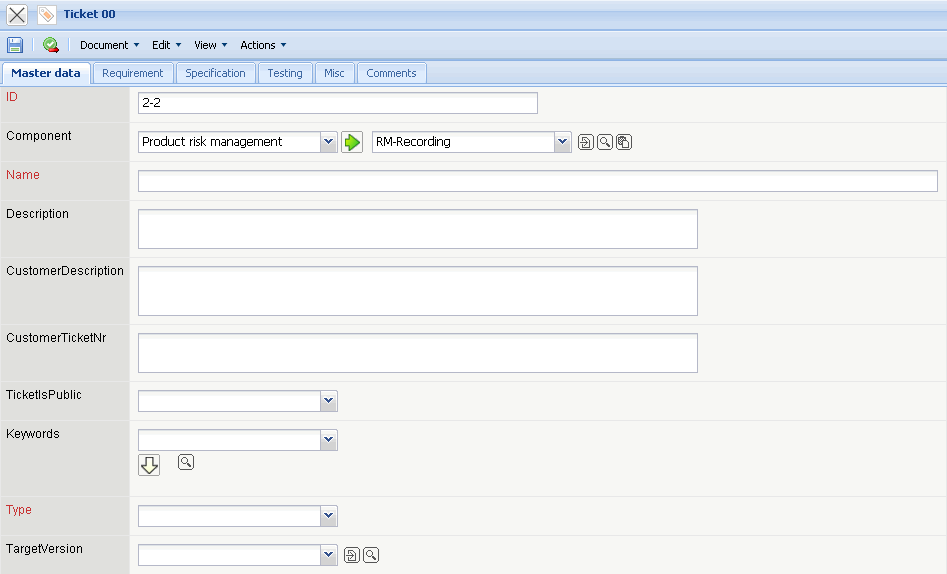Image resolution: width=947 pixels, height=574 pixels.
Task: Open the RM-Recording combo box
Action: coord(562,142)
